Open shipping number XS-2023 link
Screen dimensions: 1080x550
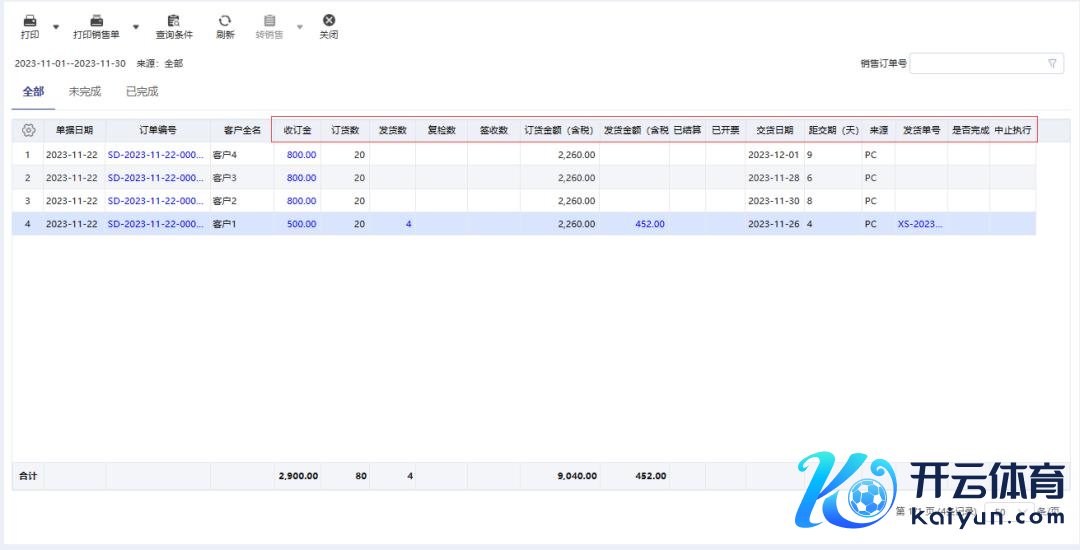pos(920,224)
